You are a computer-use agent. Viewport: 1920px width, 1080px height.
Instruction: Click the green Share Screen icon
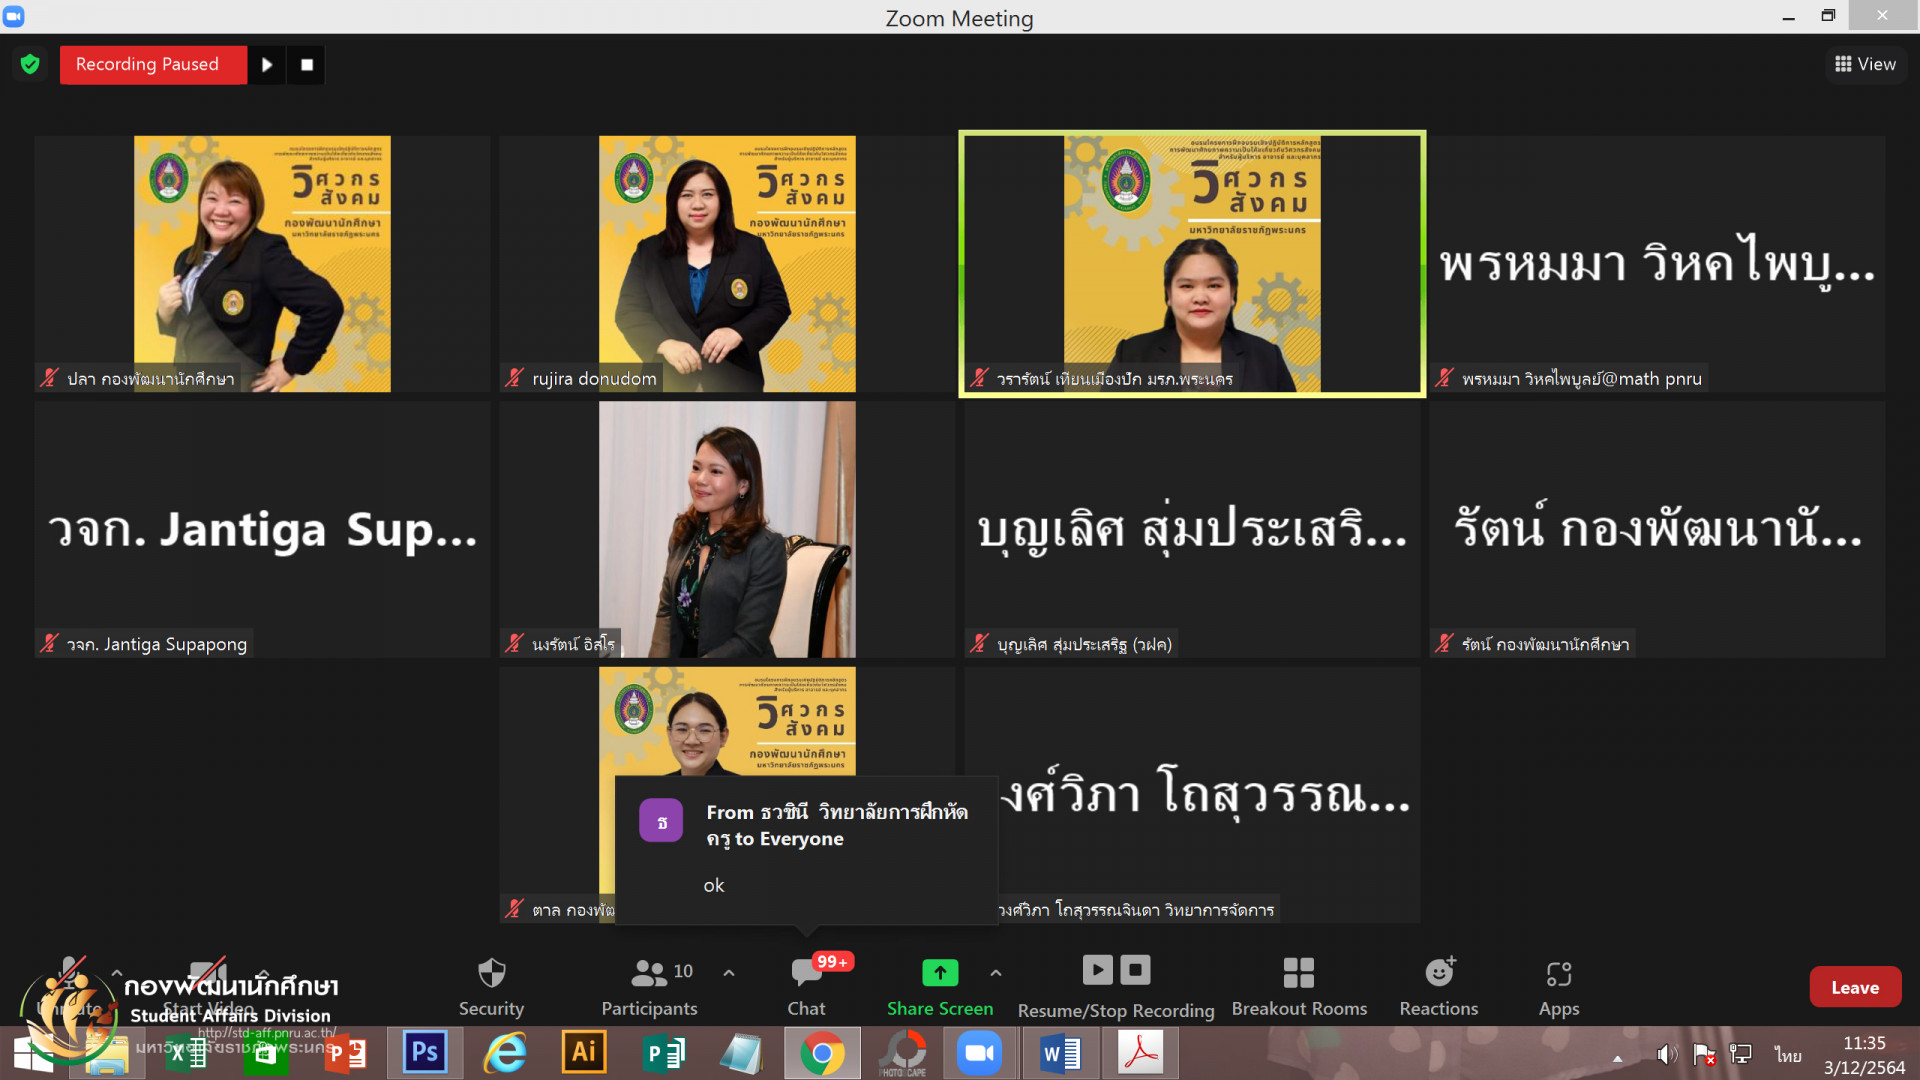tap(939, 973)
